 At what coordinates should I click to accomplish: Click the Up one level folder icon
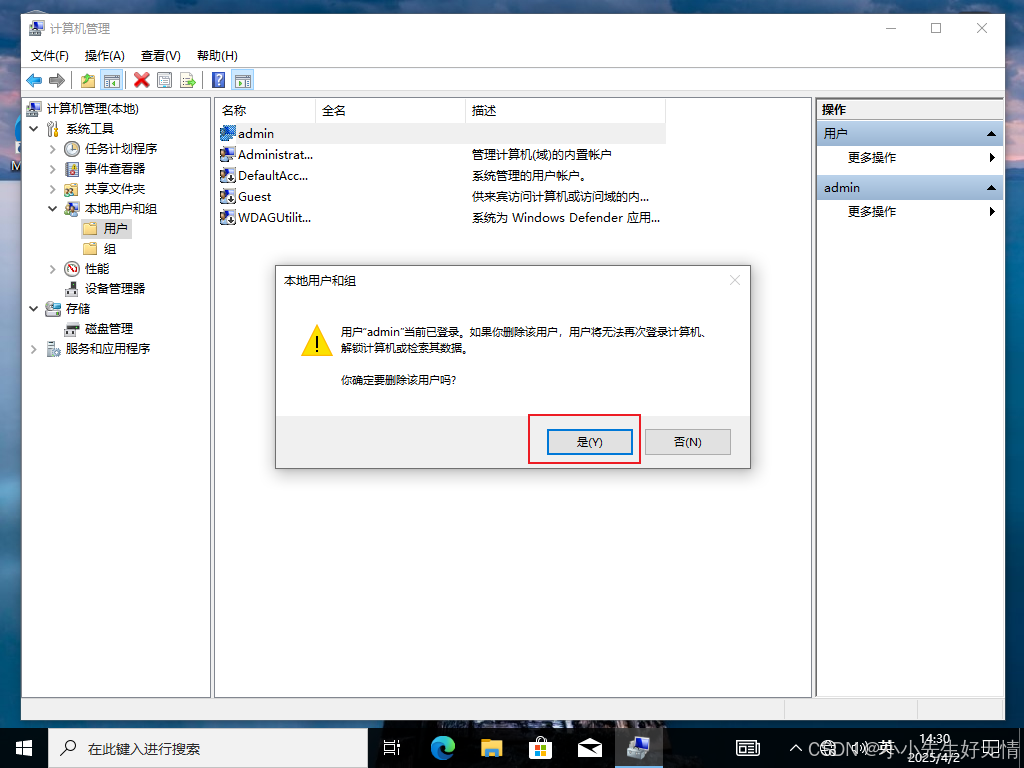tap(88, 80)
